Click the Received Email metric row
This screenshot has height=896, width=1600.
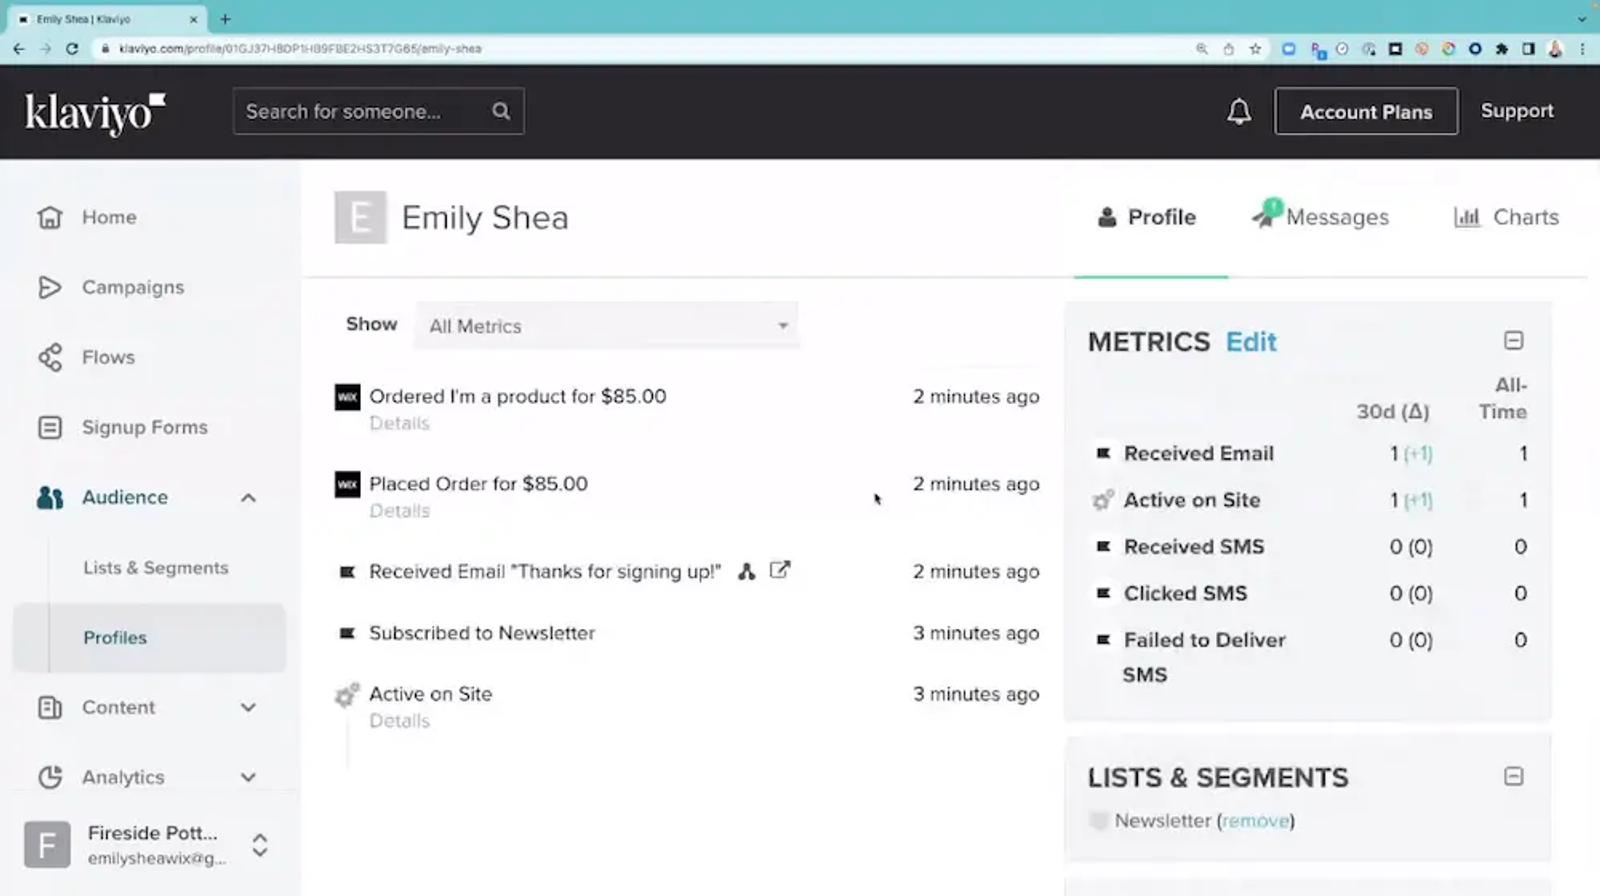coord(1310,454)
